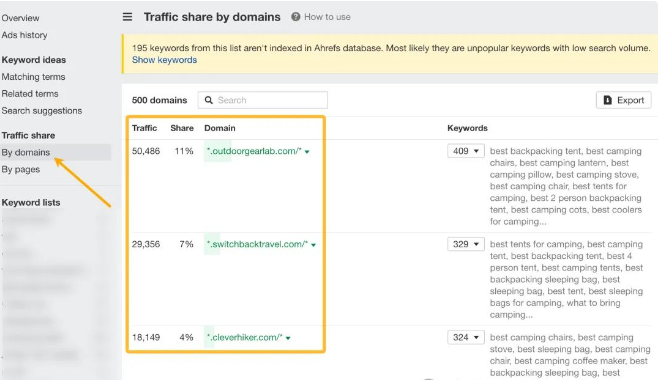Viewport: 664px width, 380px height.
Task: Open How to use help link
Action: click(327, 17)
